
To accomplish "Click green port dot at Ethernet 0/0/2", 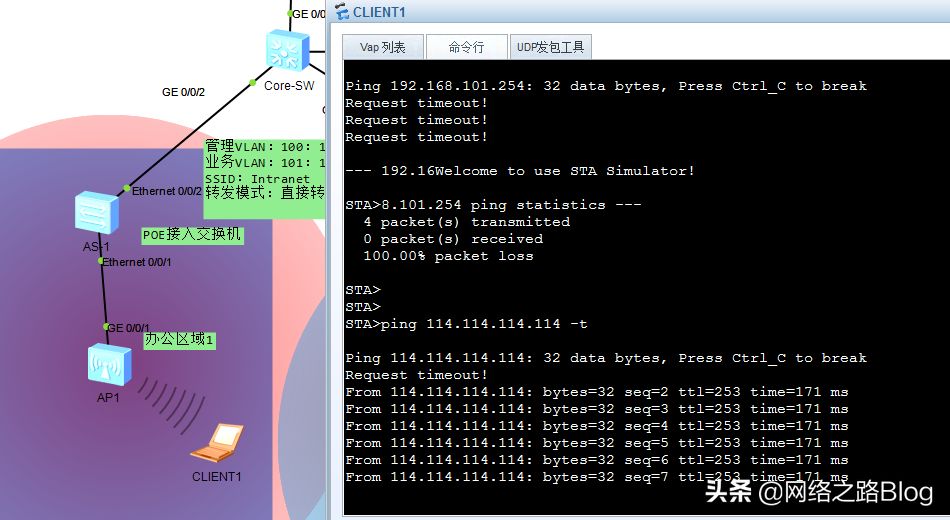I will [x=127, y=188].
